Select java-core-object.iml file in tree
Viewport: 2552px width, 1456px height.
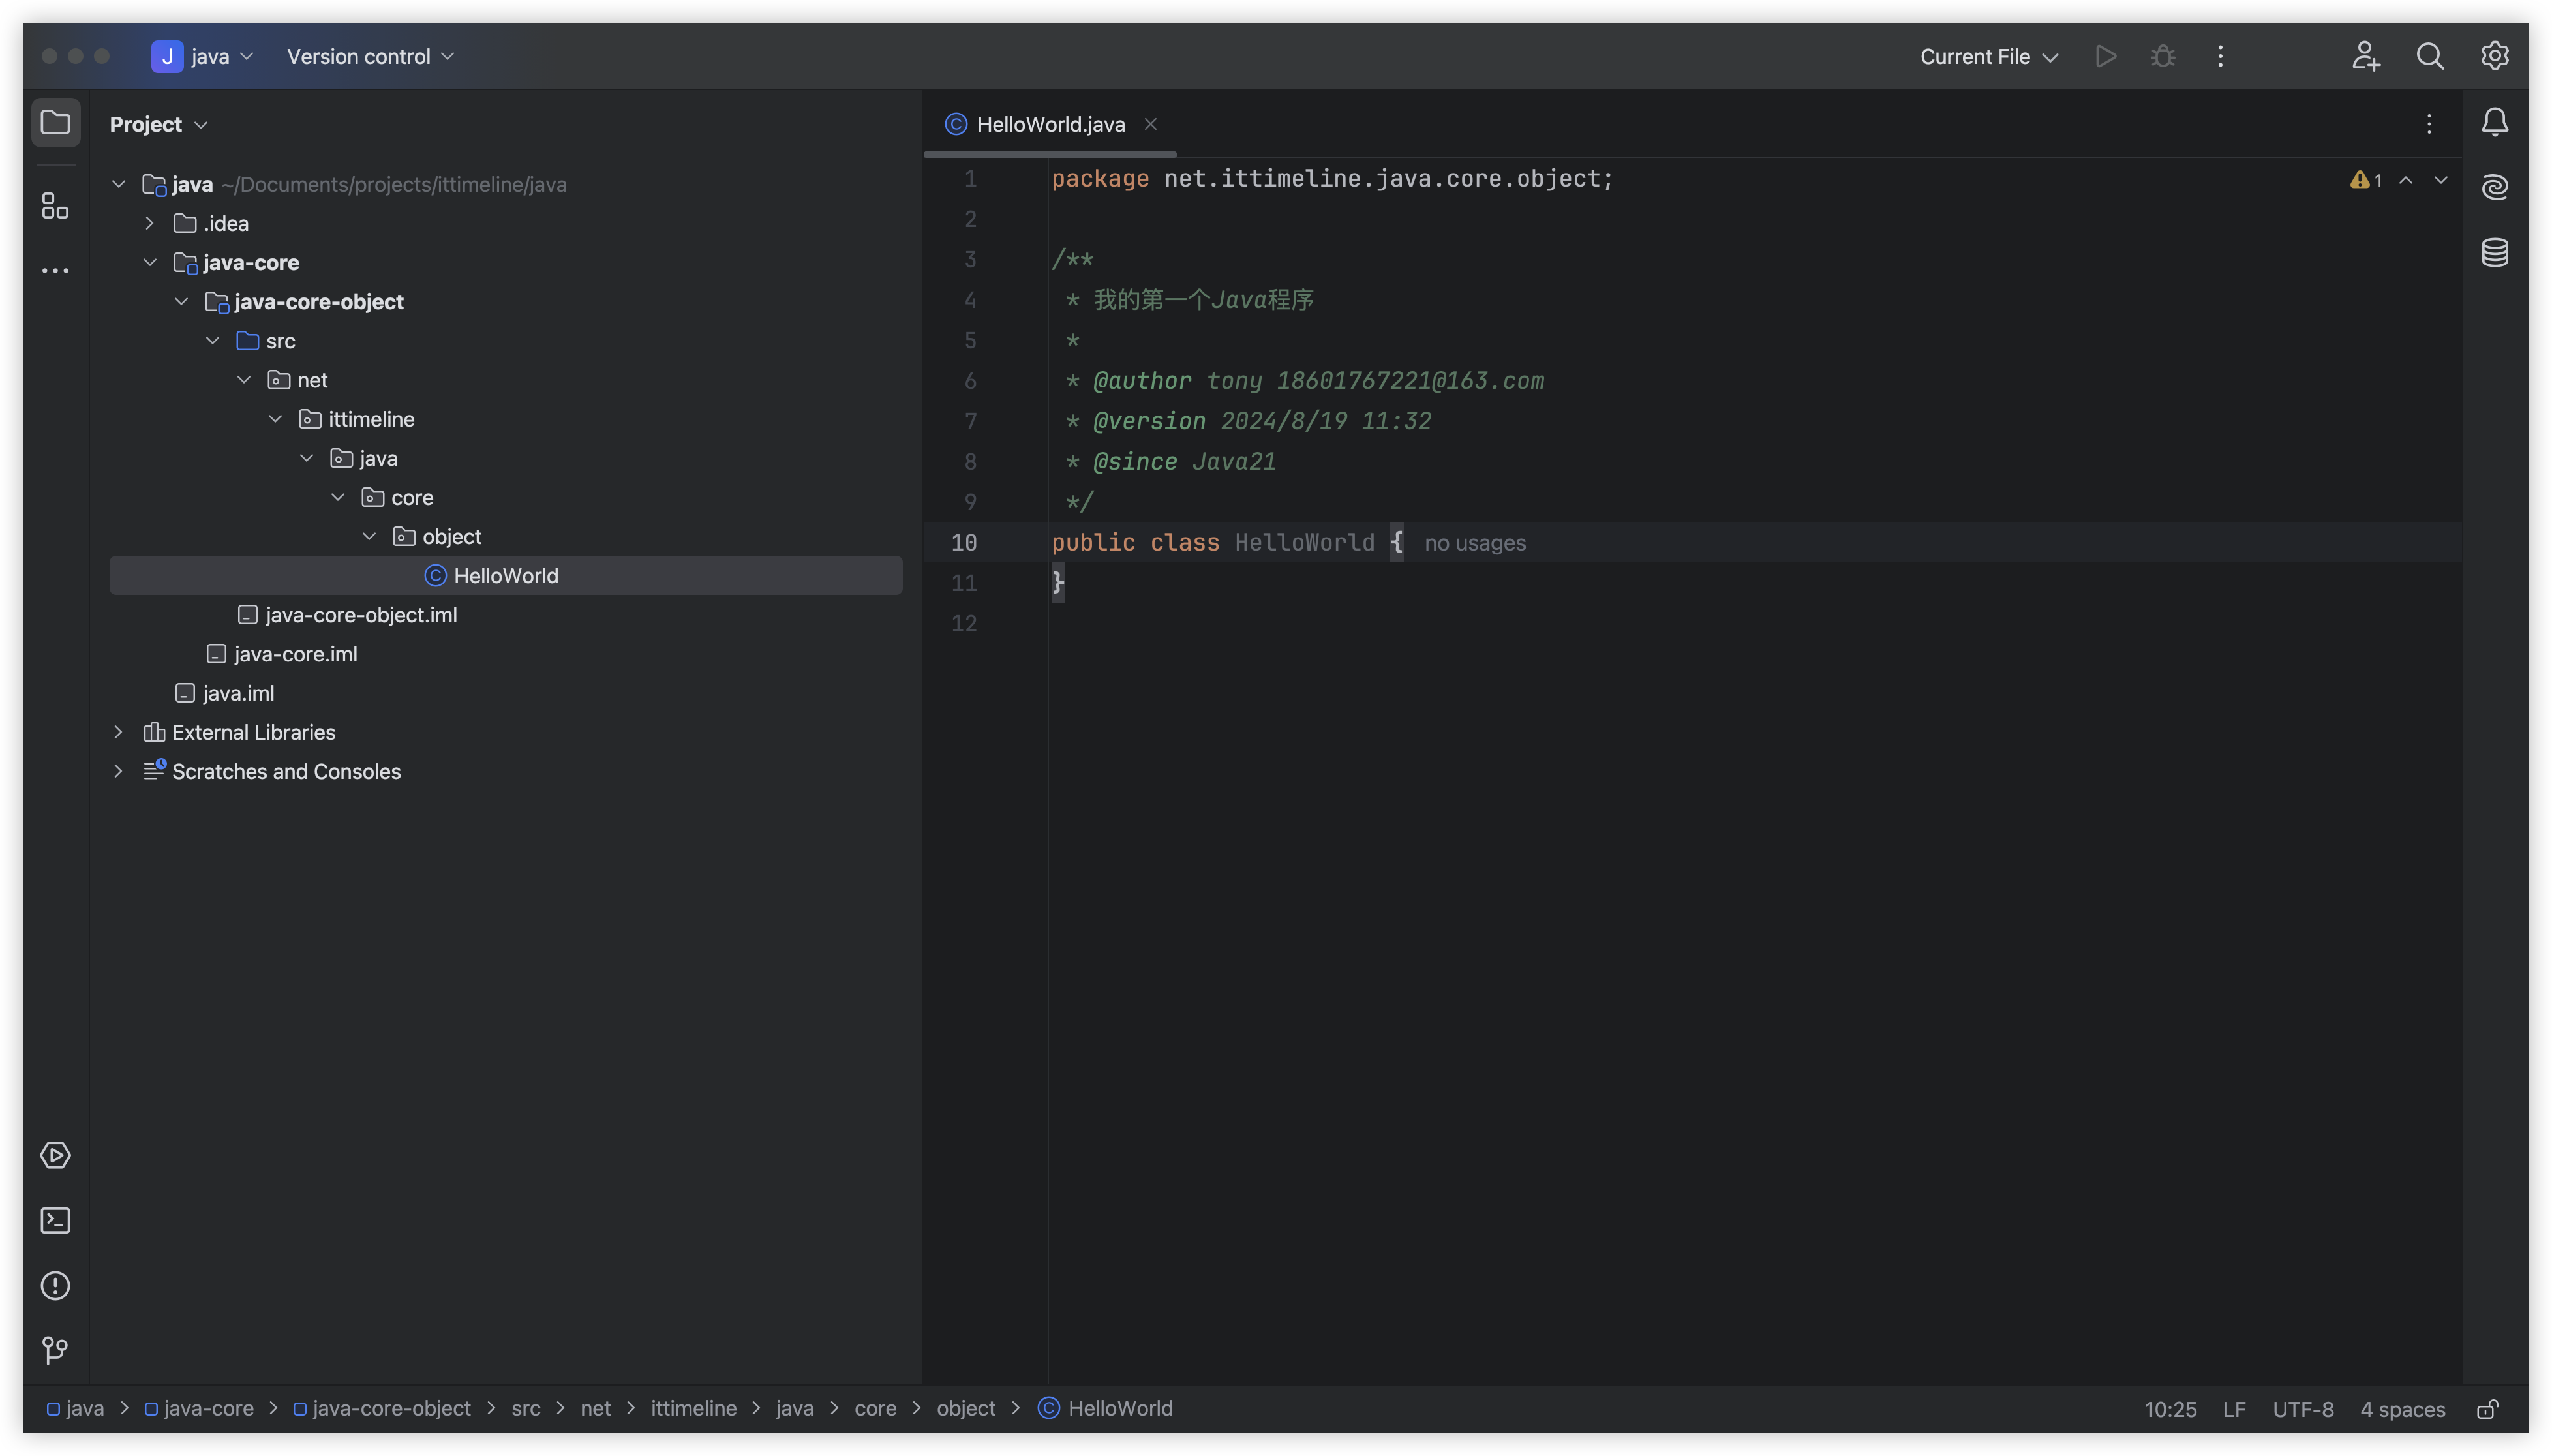(x=360, y=615)
